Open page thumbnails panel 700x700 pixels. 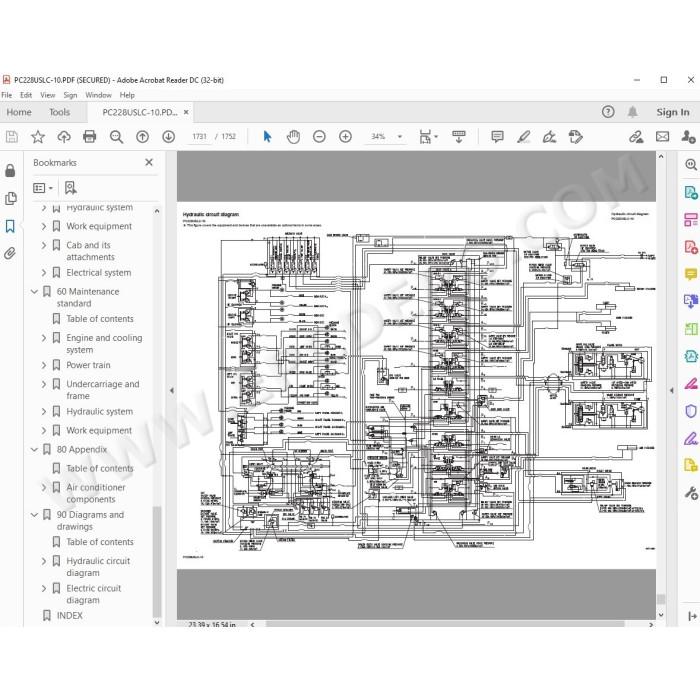[11, 198]
